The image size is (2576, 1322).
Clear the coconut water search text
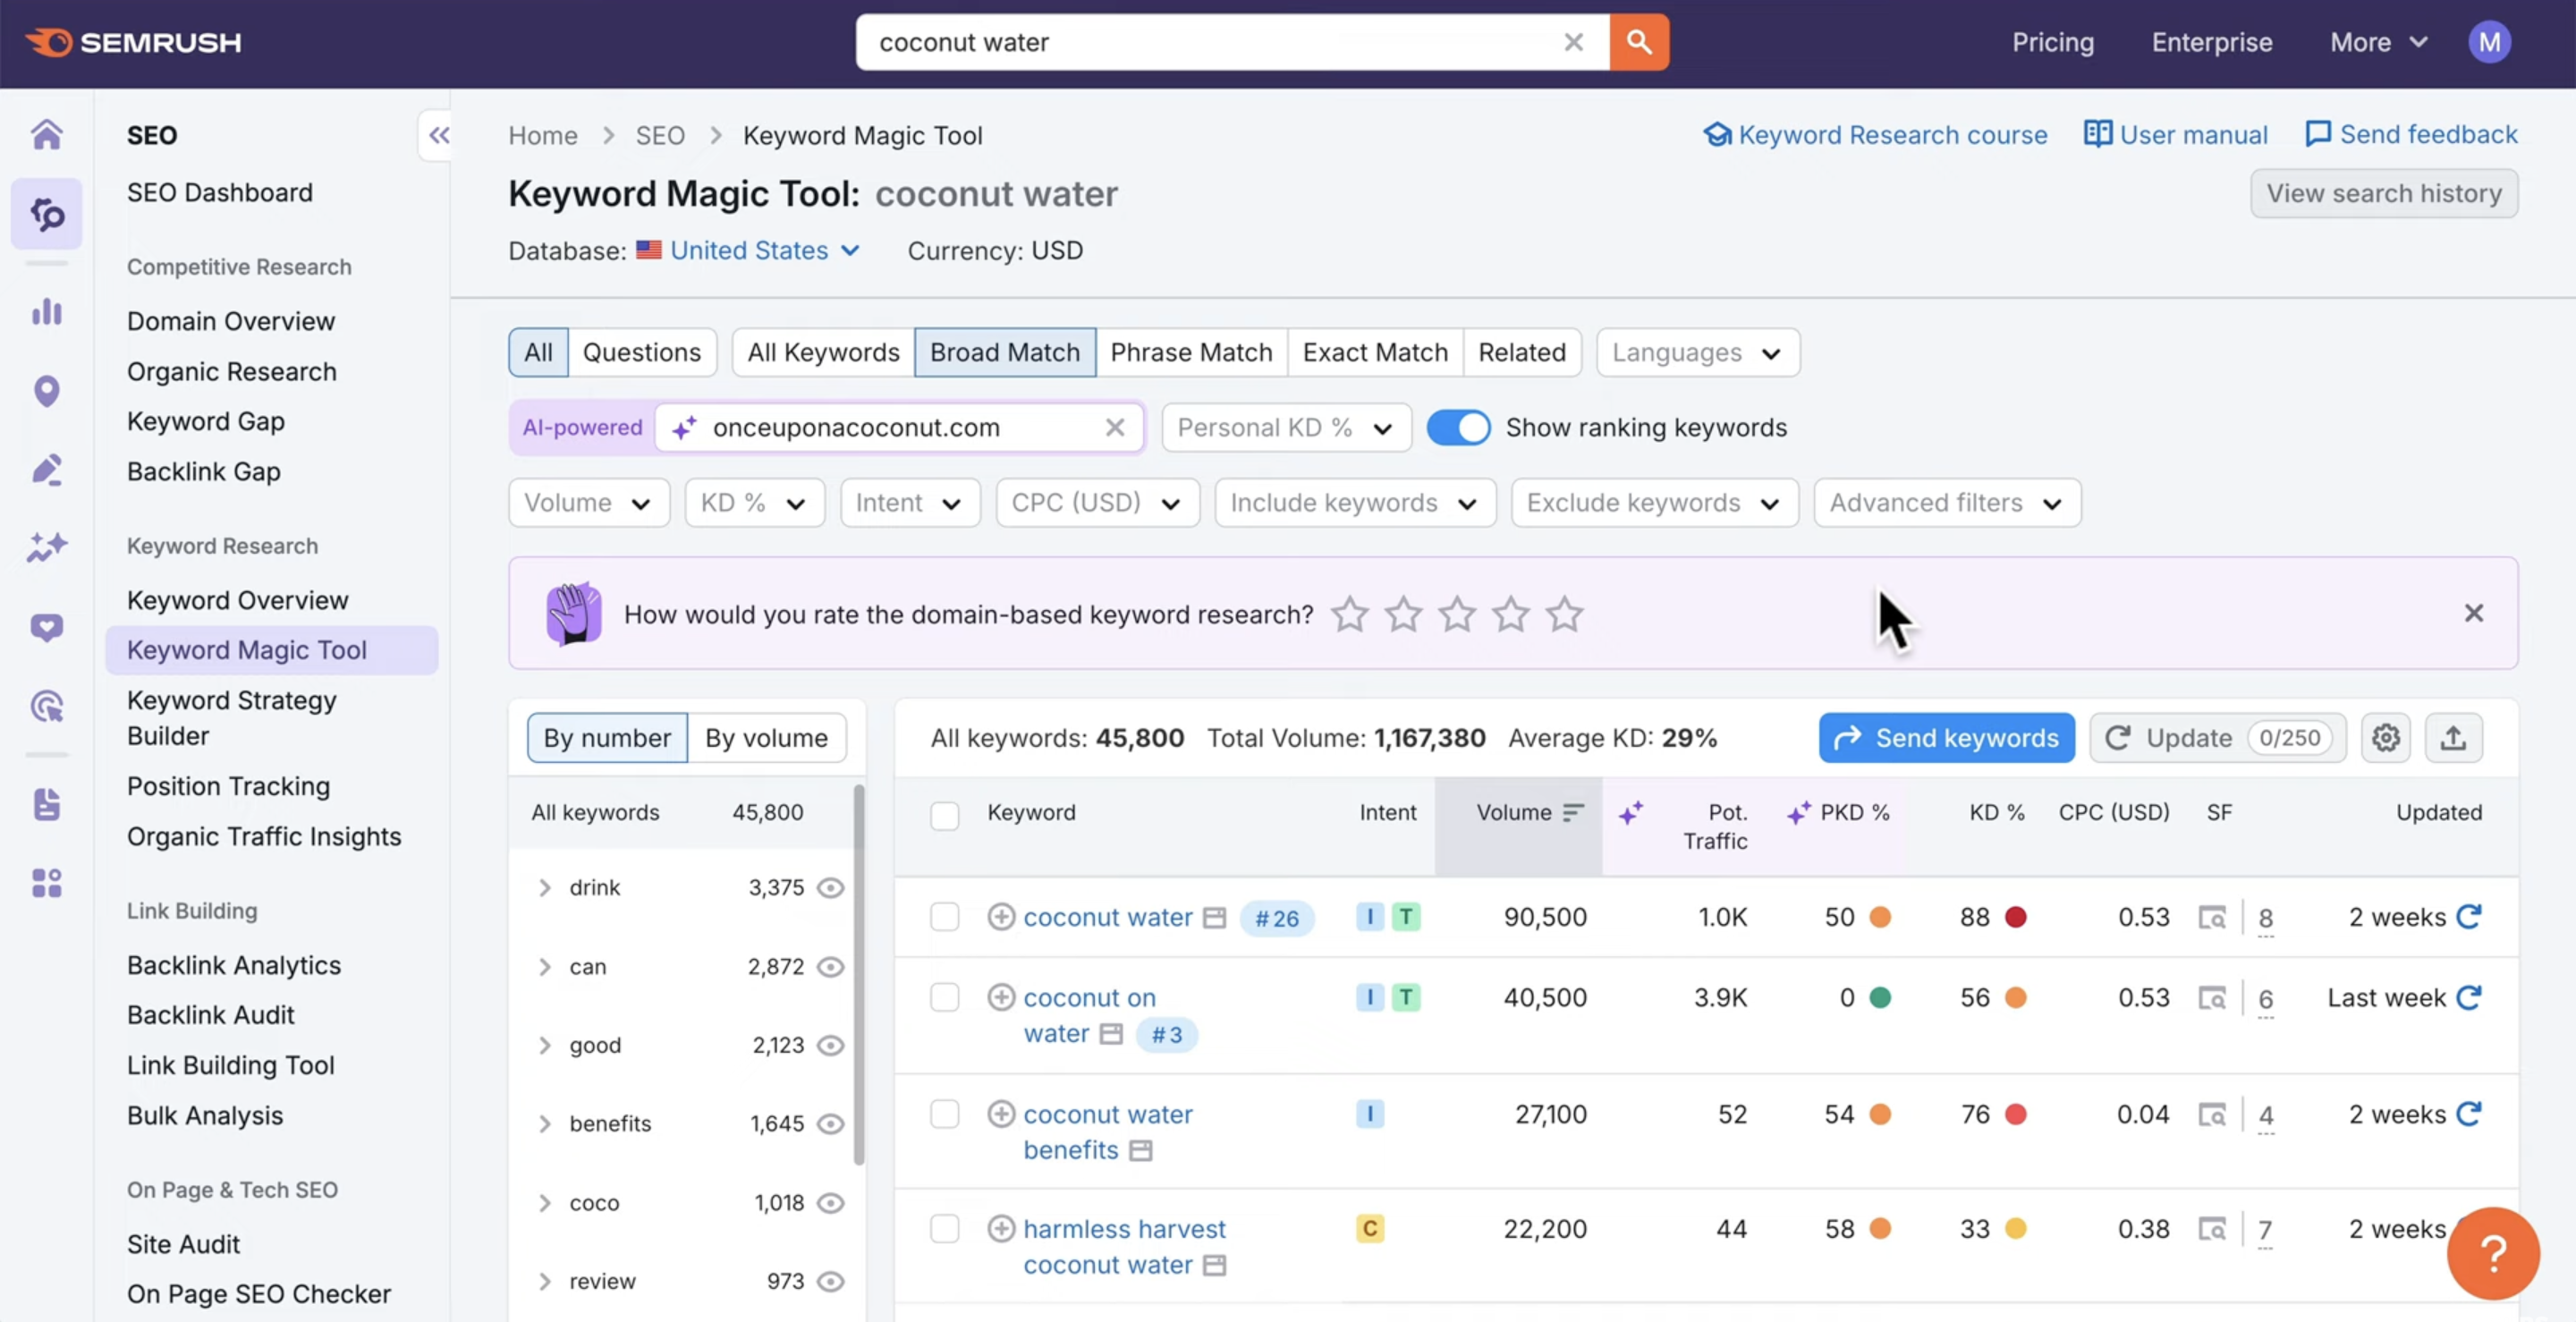tap(1573, 42)
